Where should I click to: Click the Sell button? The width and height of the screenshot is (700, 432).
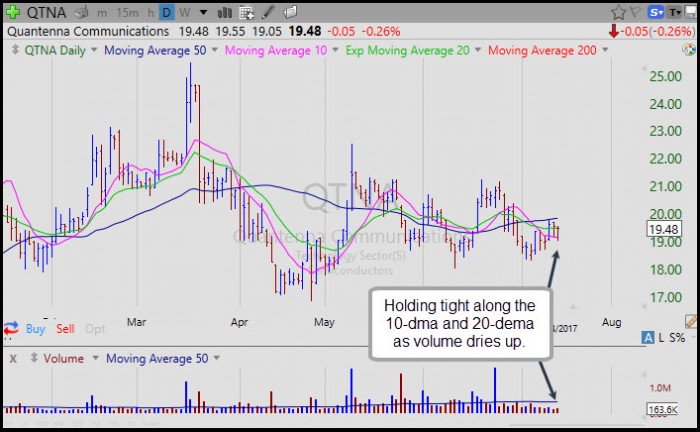(x=65, y=329)
